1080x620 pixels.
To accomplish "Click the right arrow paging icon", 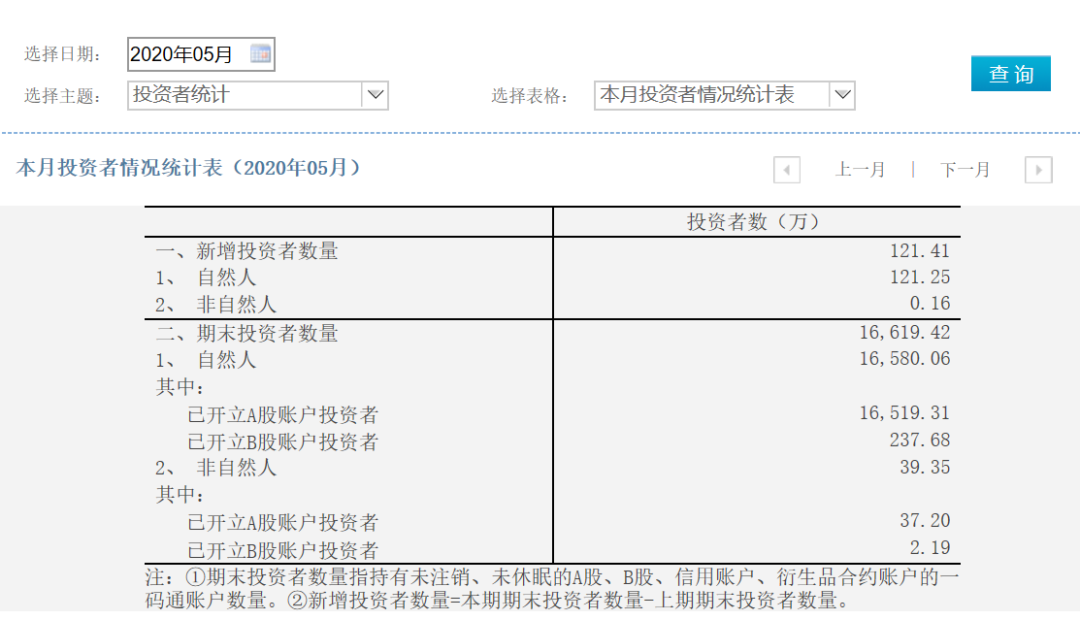I will coord(1038,169).
